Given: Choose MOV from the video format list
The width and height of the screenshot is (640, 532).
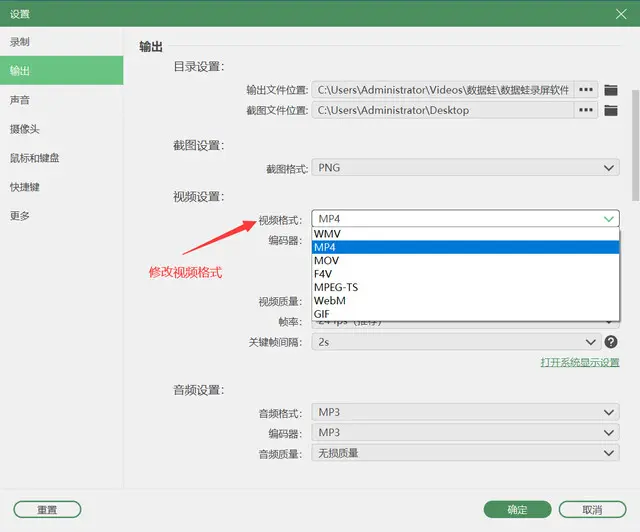Looking at the screenshot, I should (x=465, y=260).
